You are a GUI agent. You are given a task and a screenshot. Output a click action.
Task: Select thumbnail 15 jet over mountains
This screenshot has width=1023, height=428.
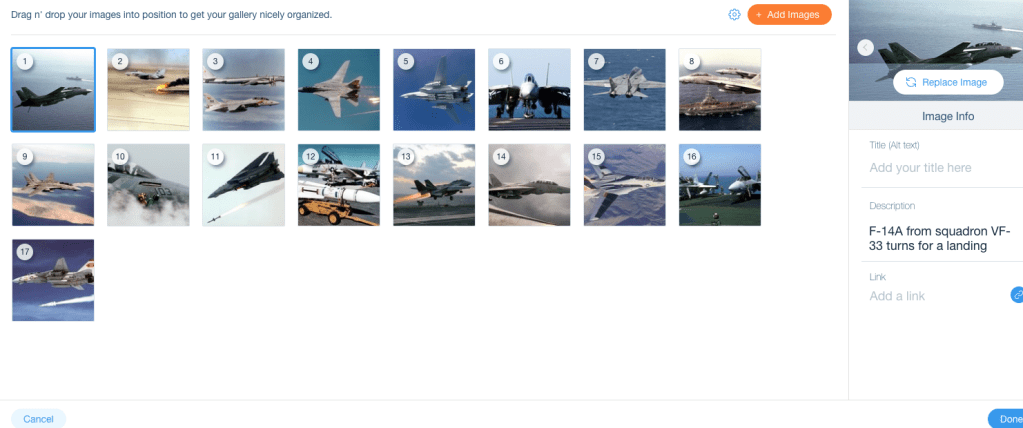tap(624, 185)
